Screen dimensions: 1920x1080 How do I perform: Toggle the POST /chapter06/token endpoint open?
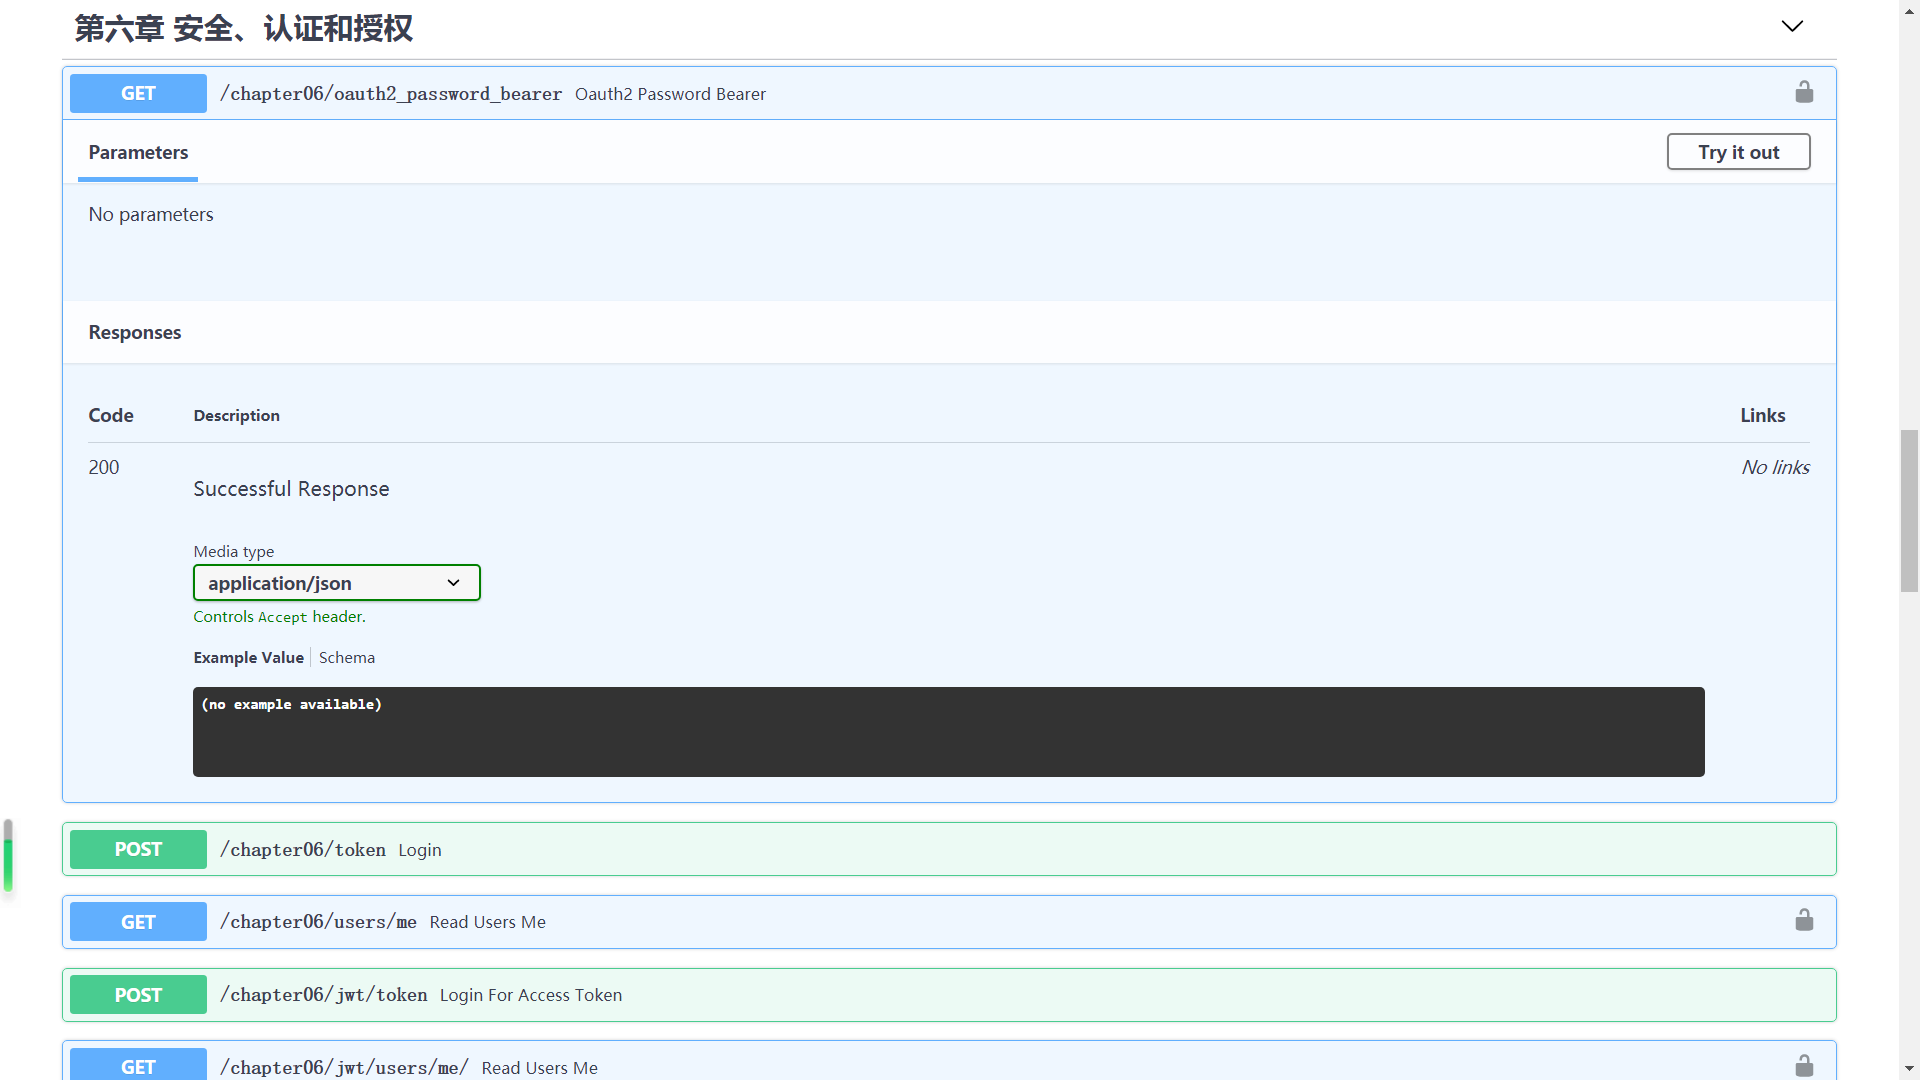click(951, 849)
